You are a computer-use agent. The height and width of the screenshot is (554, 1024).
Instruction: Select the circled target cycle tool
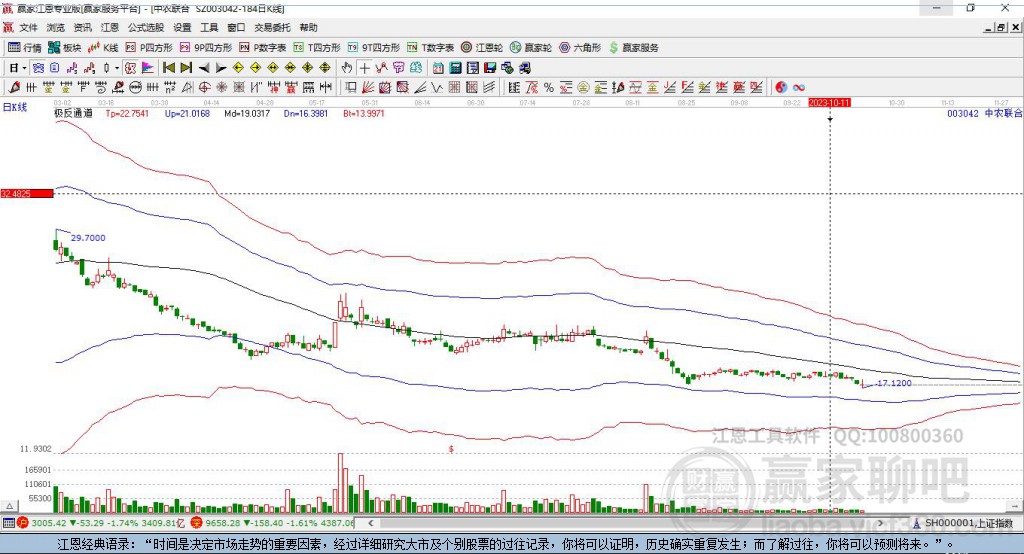(204, 87)
